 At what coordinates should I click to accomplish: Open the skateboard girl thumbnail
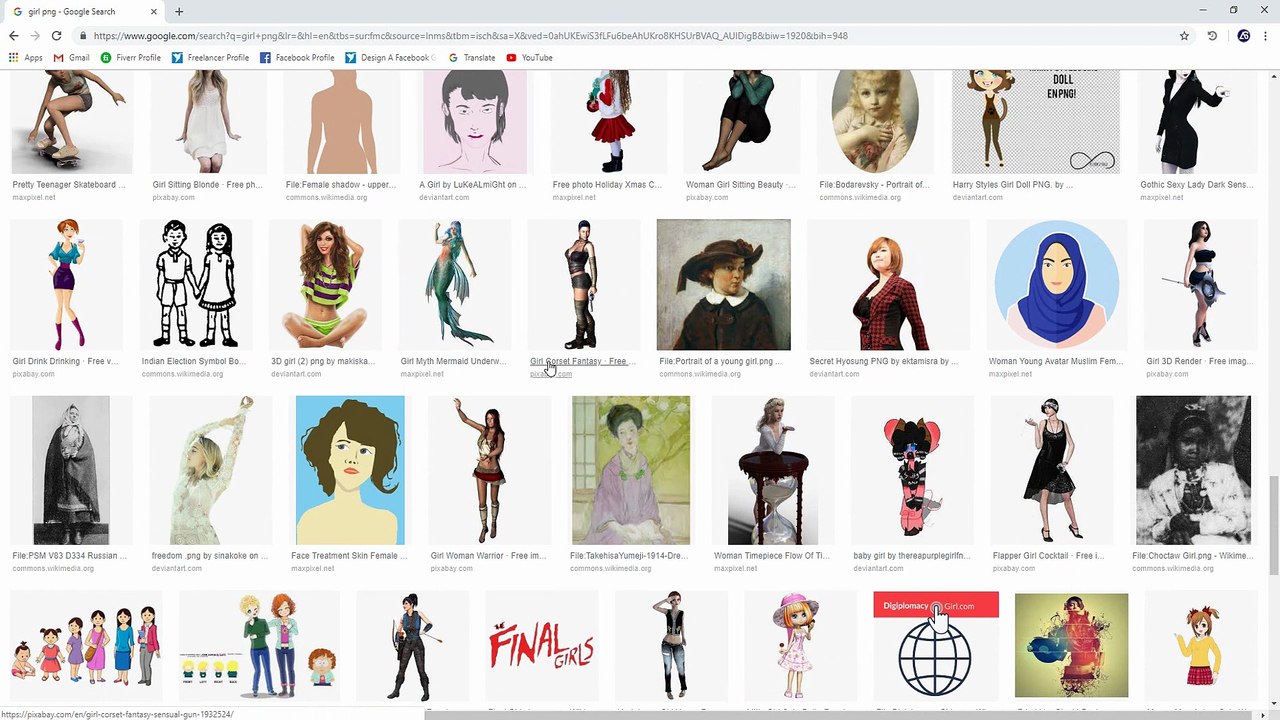click(x=72, y=122)
